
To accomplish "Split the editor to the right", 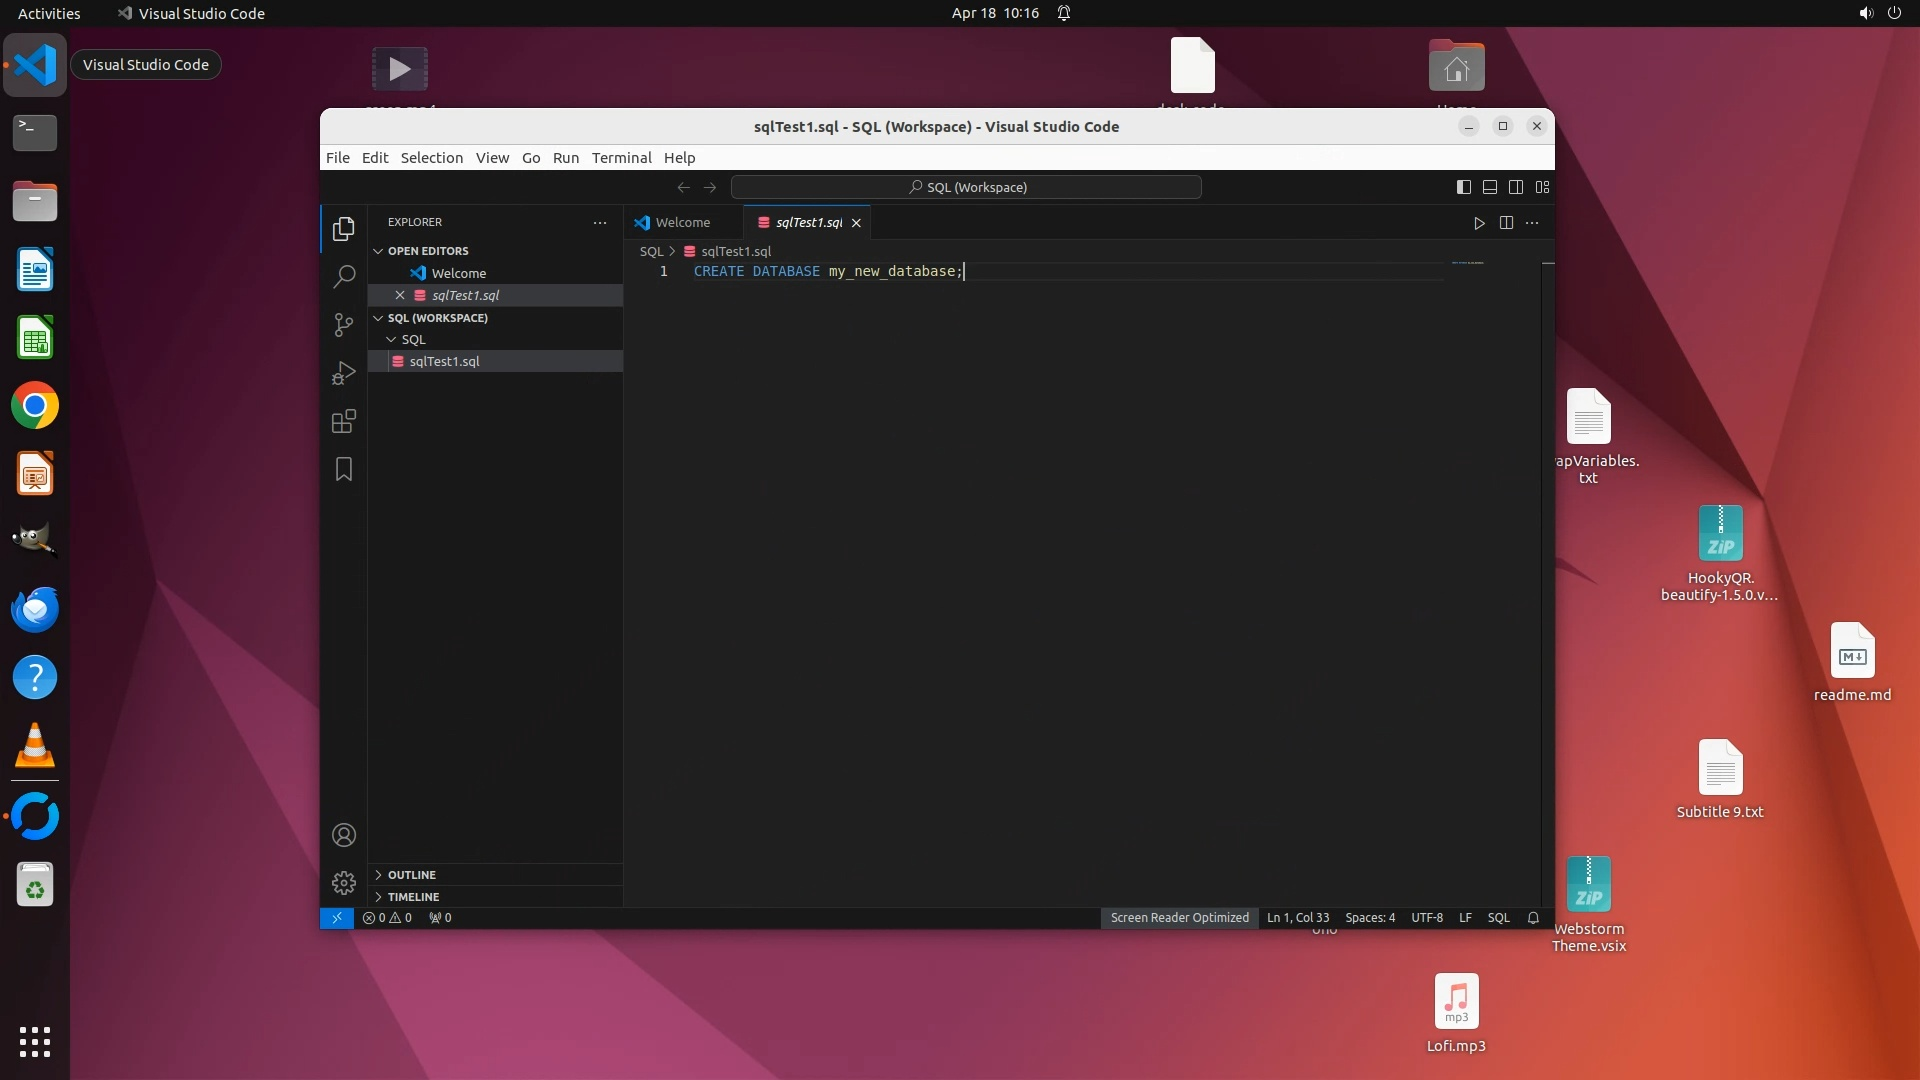I will (x=1506, y=223).
